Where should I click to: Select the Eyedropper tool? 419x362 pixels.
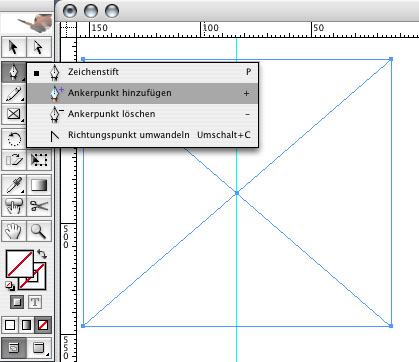pyautogui.click(x=14, y=185)
